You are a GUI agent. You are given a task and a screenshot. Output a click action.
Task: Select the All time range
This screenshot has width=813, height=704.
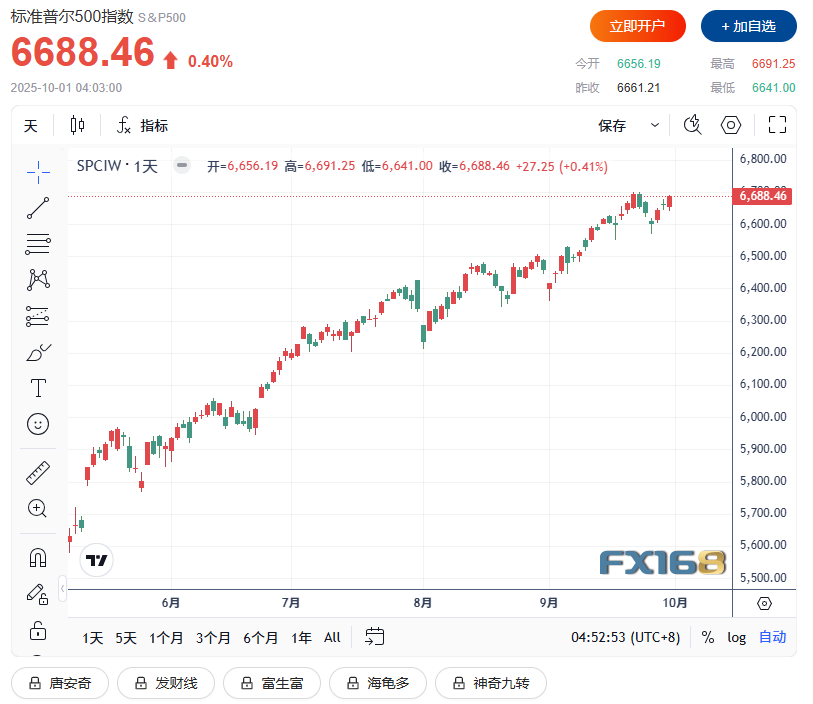pyautogui.click(x=332, y=637)
